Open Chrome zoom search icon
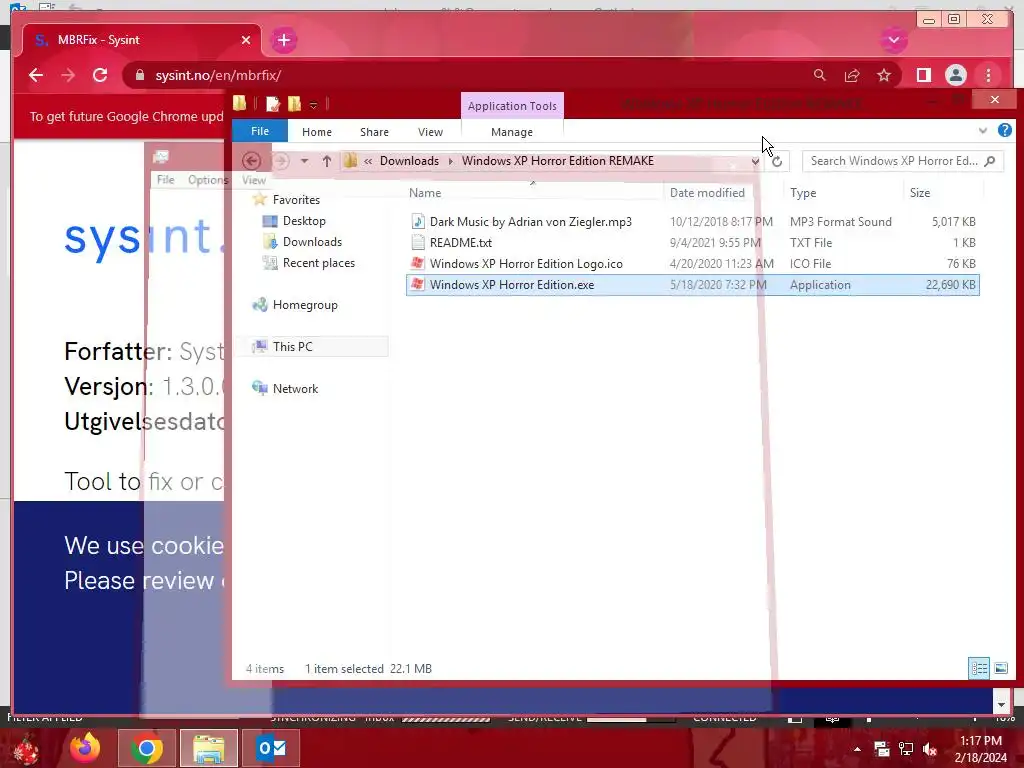Viewport: 1024px width, 768px height. 820,75
